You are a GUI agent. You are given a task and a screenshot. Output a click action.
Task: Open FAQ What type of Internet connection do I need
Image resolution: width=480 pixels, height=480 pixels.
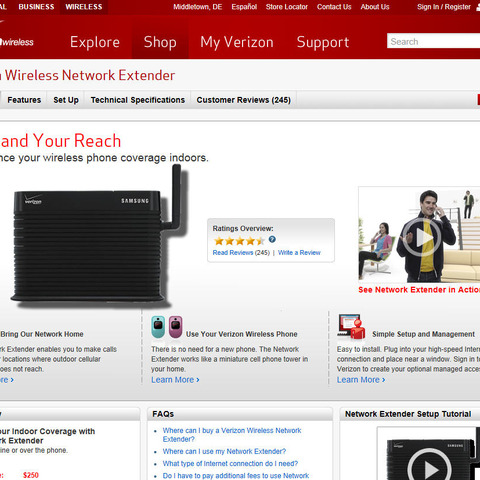point(230,464)
